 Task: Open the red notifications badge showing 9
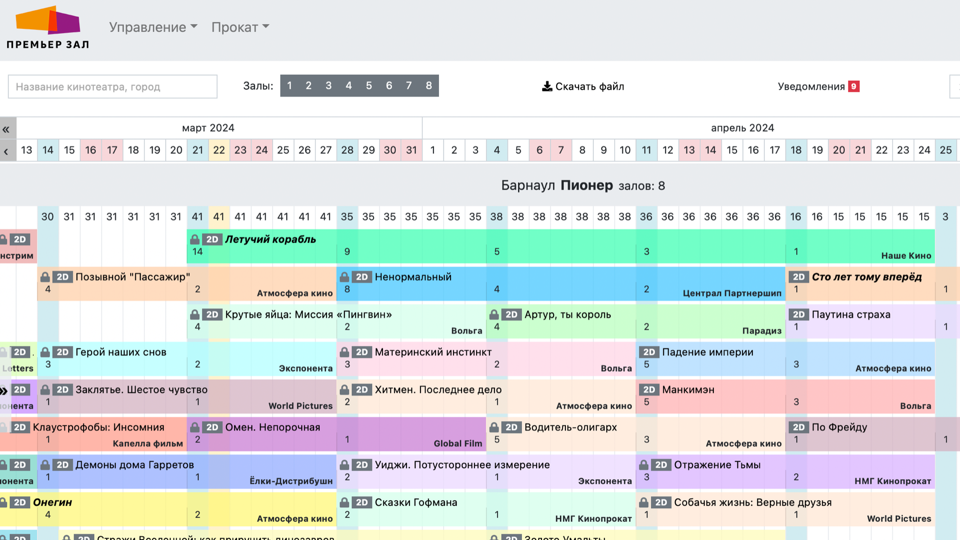[853, 87]
